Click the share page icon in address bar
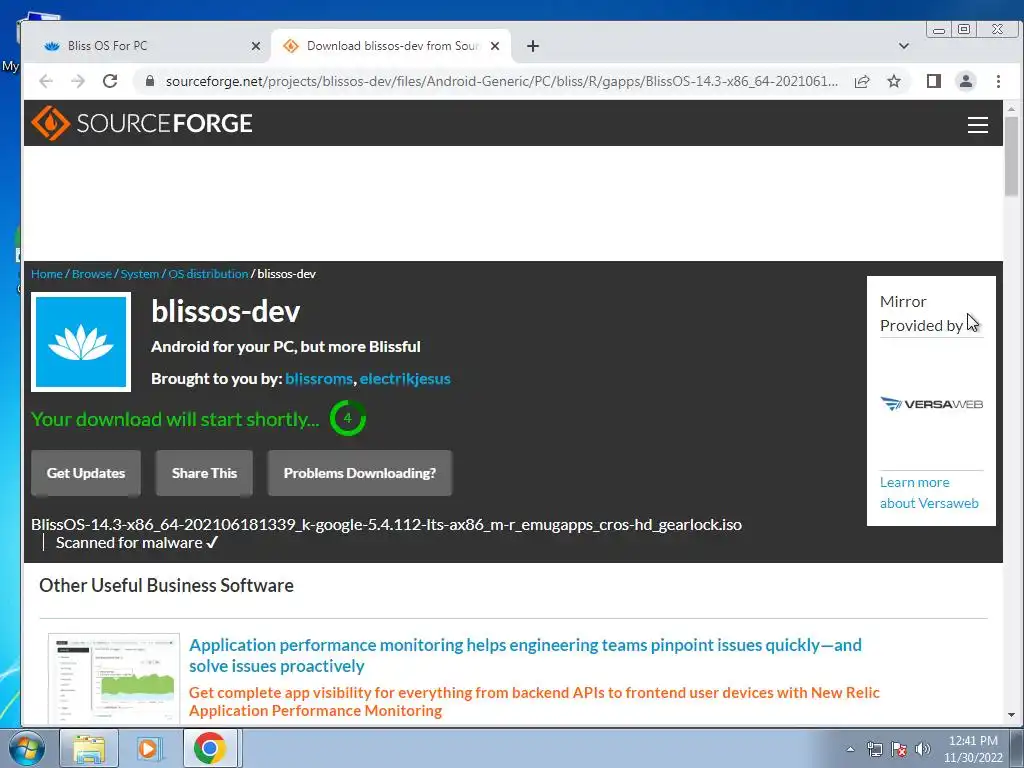 click(x=862, y=81)
